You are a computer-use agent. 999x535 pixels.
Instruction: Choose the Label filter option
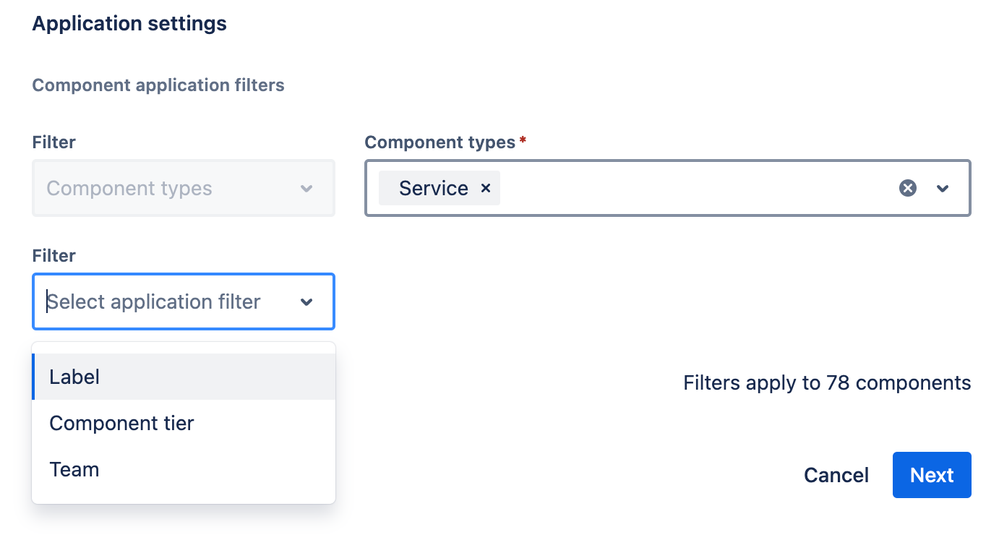click(x=184, y=377)
